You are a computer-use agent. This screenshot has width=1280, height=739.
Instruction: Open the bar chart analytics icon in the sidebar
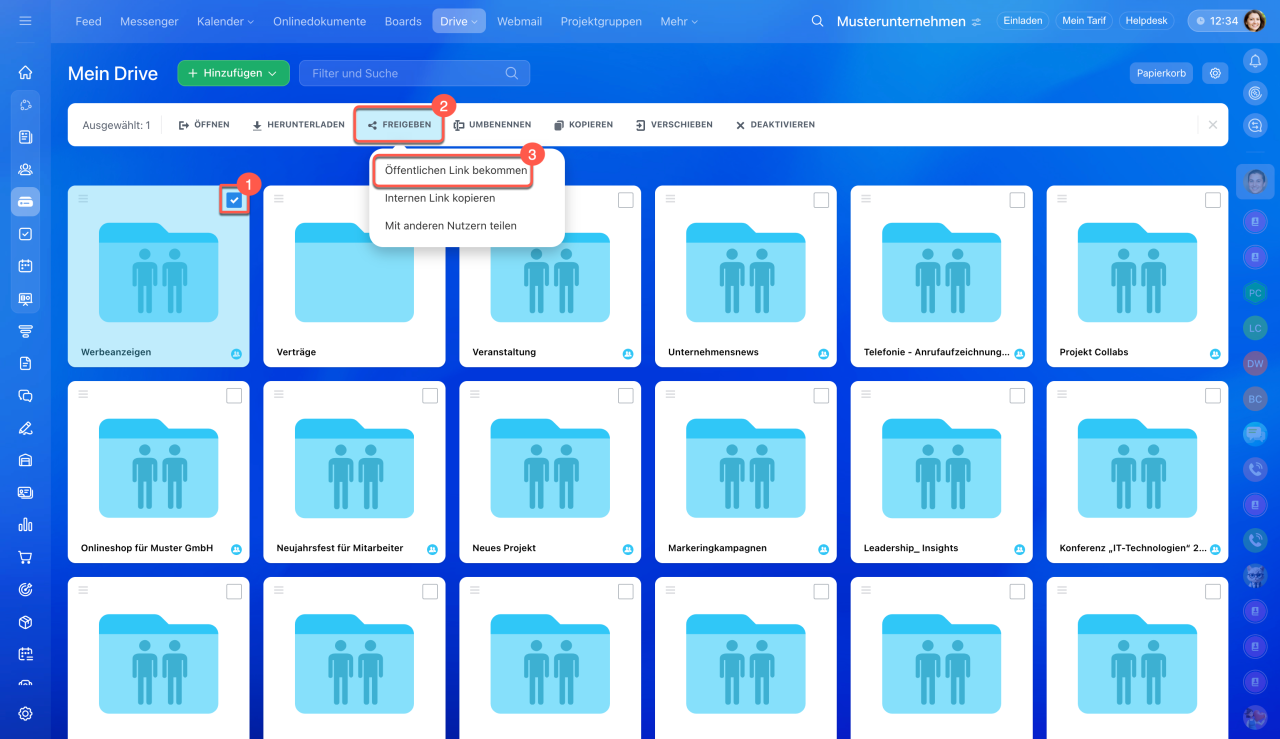pos(25,524)
